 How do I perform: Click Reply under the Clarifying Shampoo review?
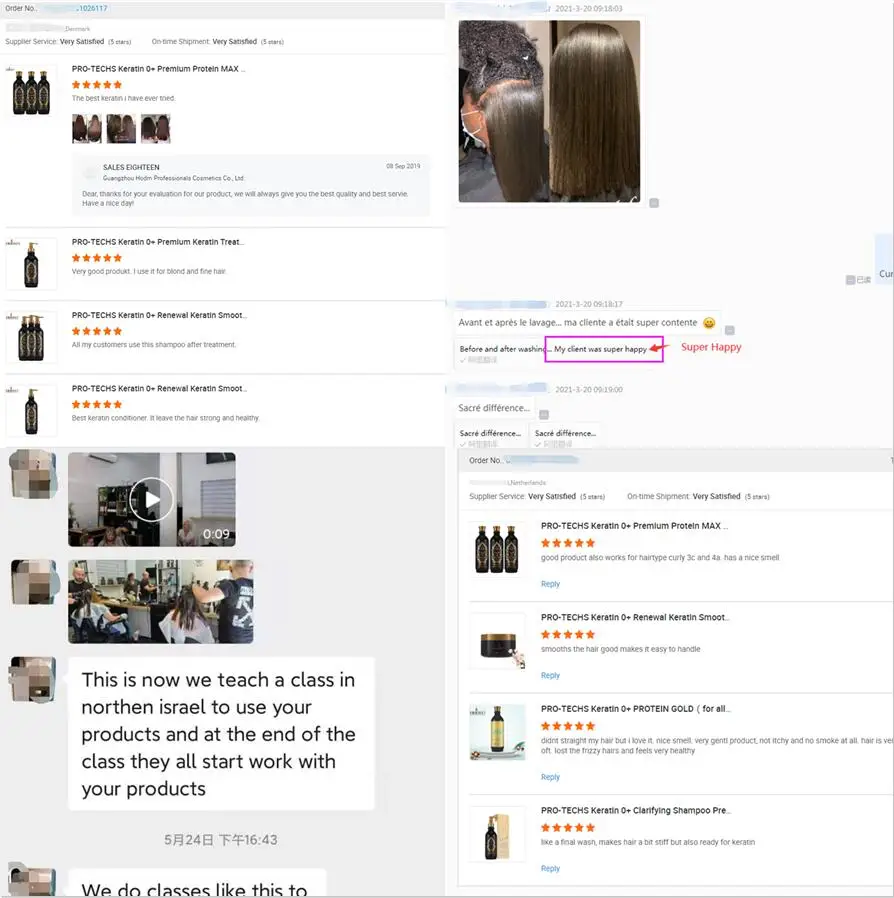(550, 868)
